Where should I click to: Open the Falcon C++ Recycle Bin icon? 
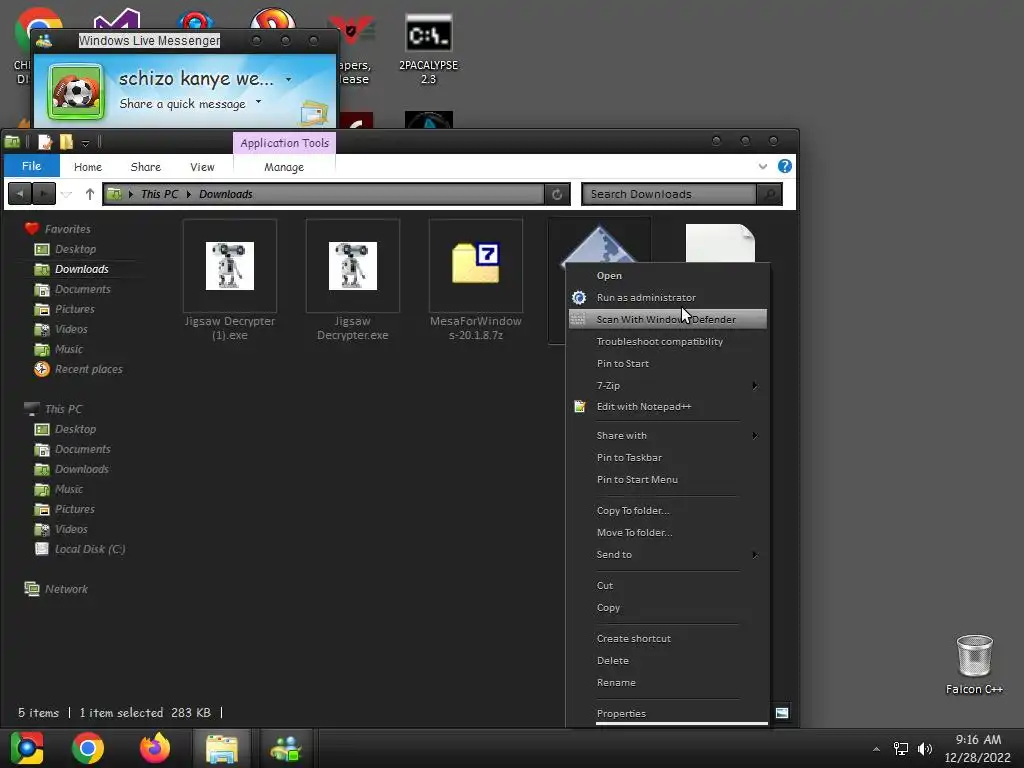tap(974, 665)
